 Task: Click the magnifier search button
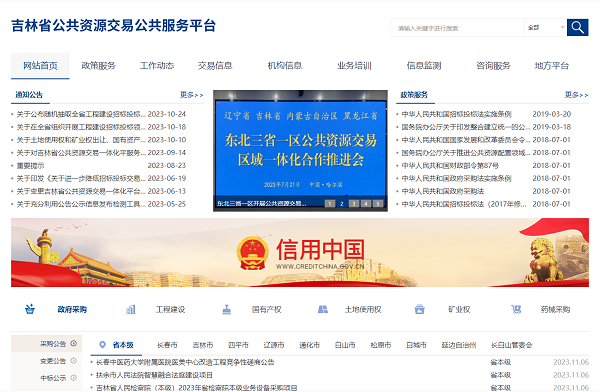pos(577,28)
